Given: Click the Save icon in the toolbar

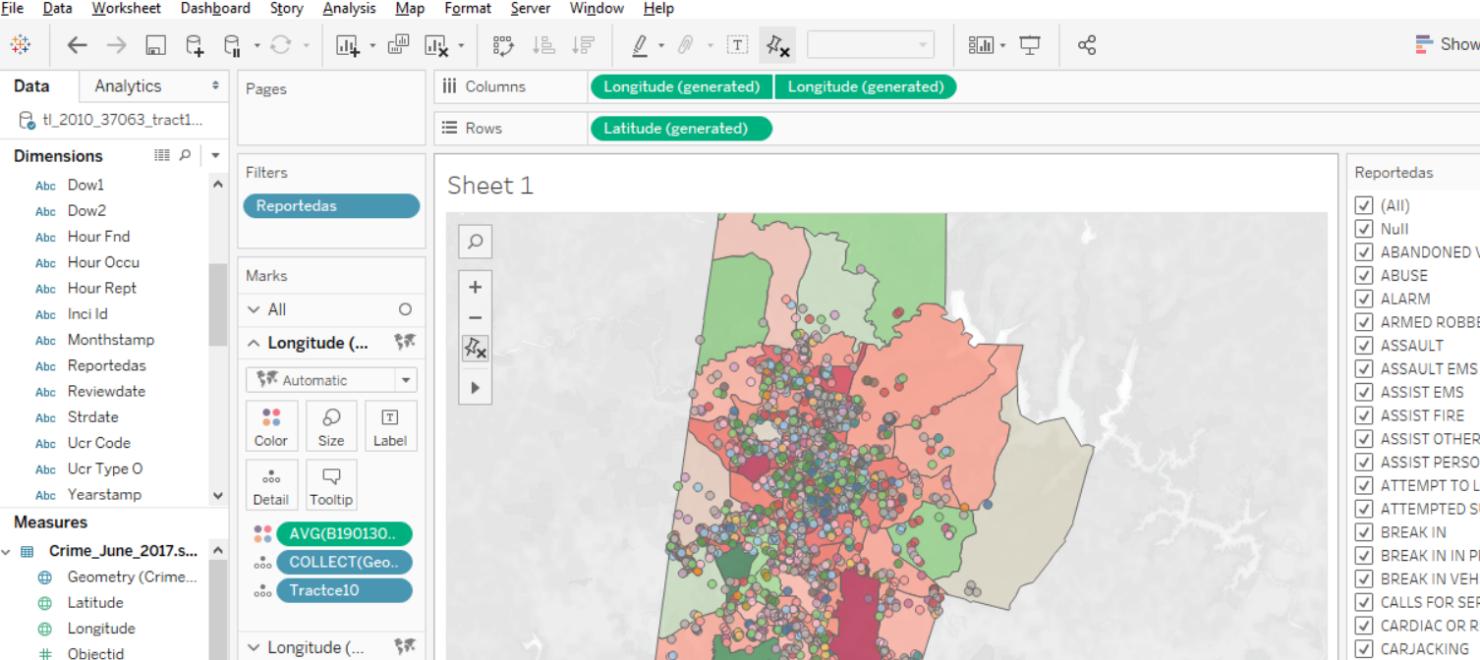Looking at the screenshot, I should pos(153,44).
